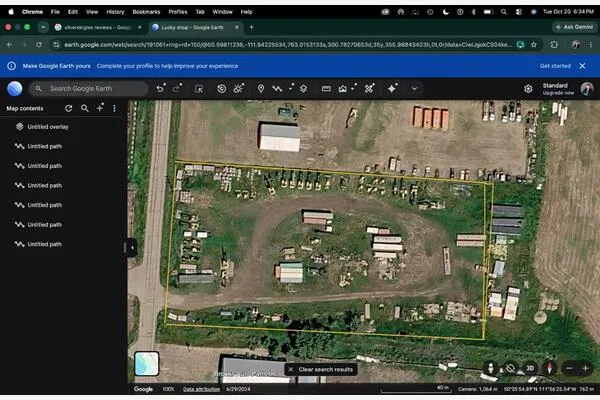
Task: Zoom in with plus button
Action: 585,368
